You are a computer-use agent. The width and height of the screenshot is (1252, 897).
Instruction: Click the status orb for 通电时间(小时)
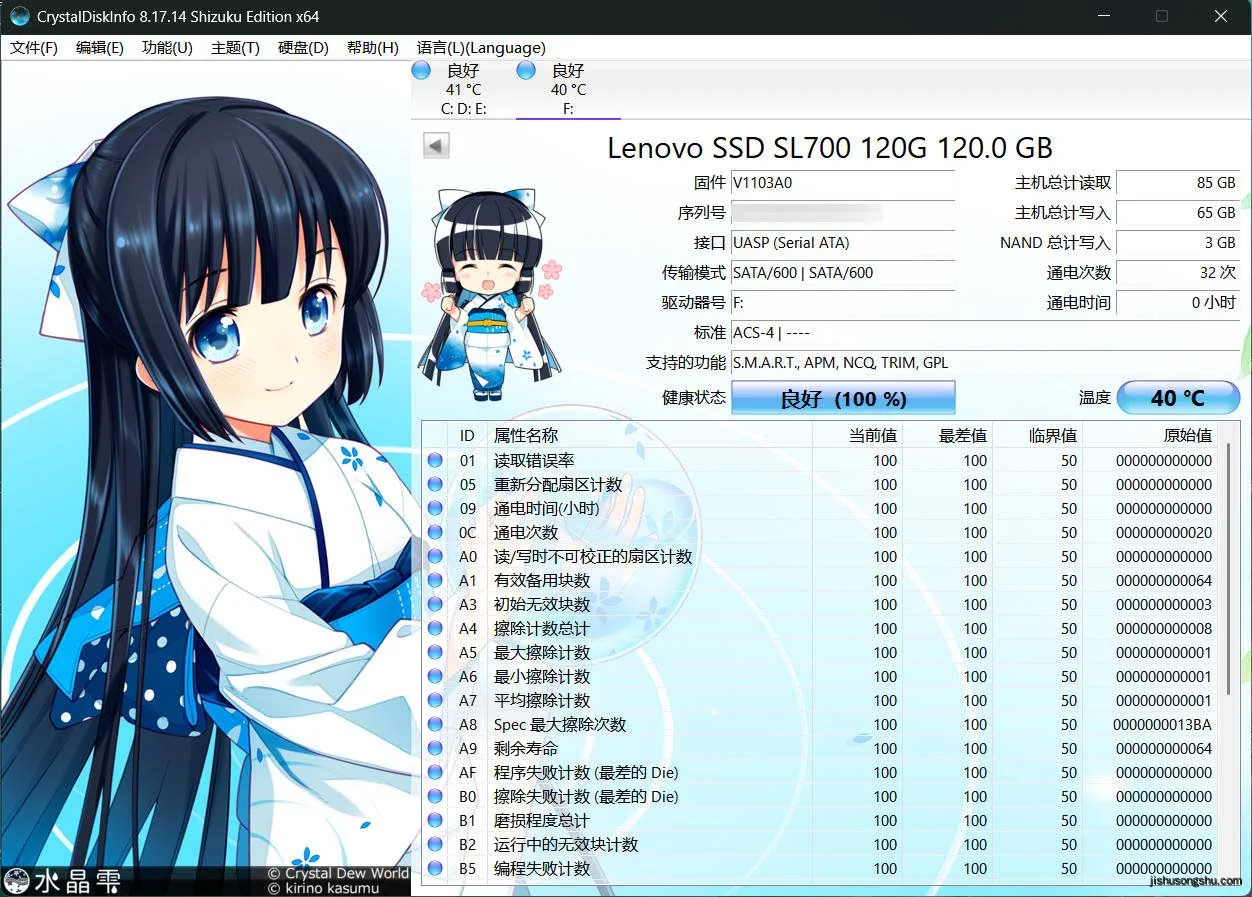click(x=435, y=508)
